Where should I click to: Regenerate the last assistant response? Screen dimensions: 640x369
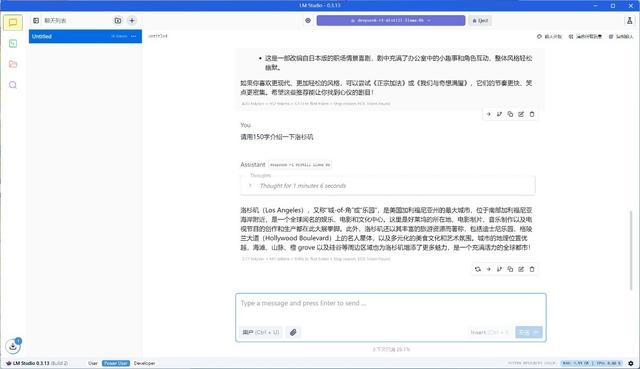click(478, 269)
